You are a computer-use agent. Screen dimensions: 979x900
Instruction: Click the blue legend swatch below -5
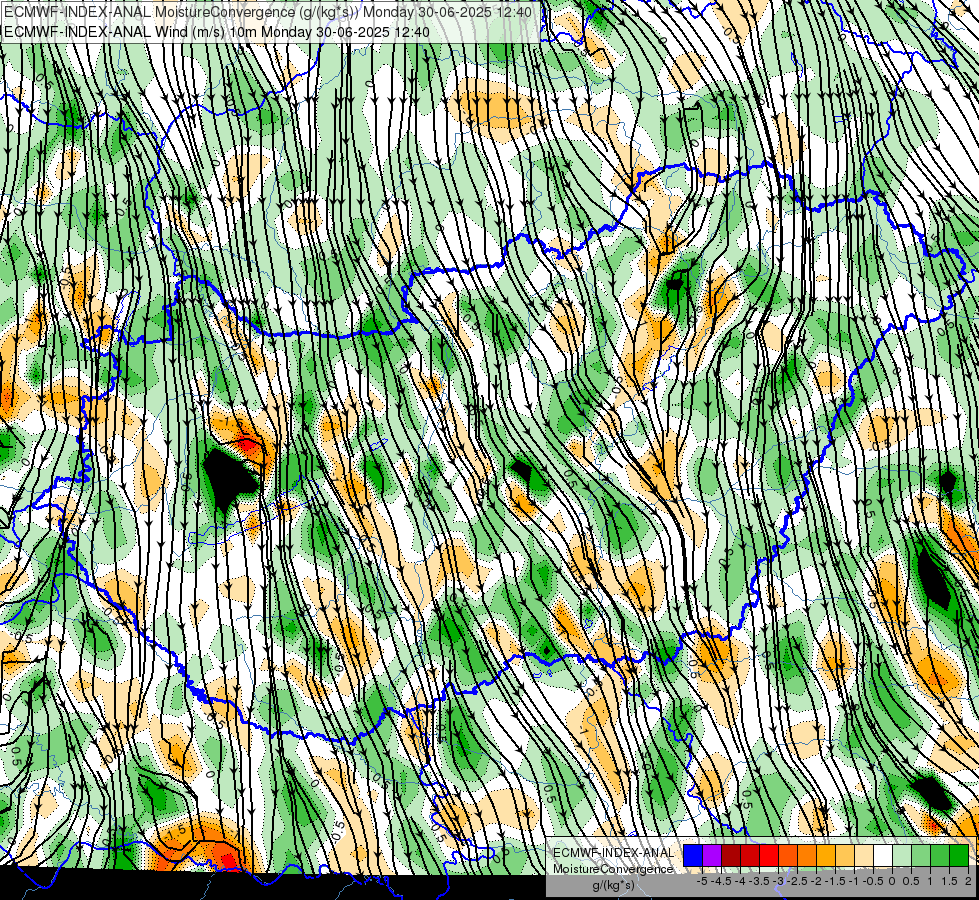coord(693,855)
